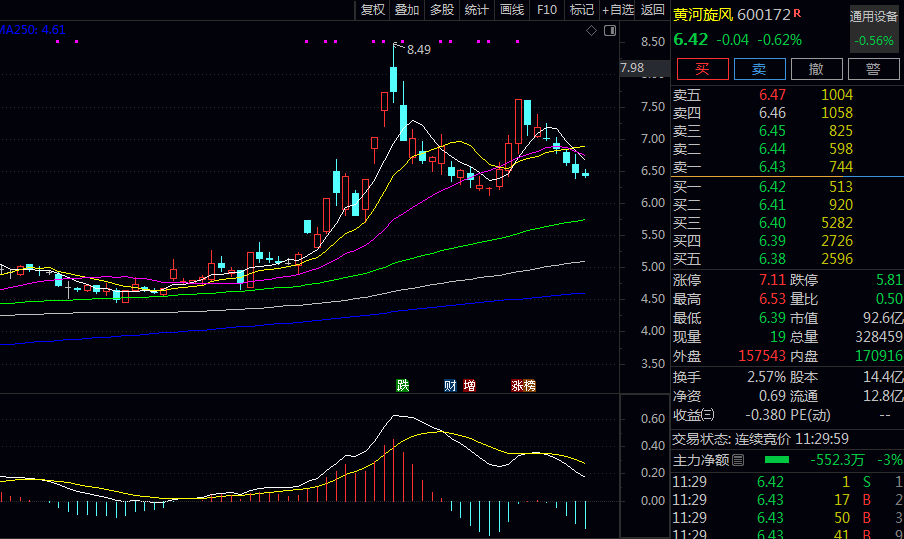
Task: Click the red 增 event marker
Action: pyautogui.click(x=469, y=385)
